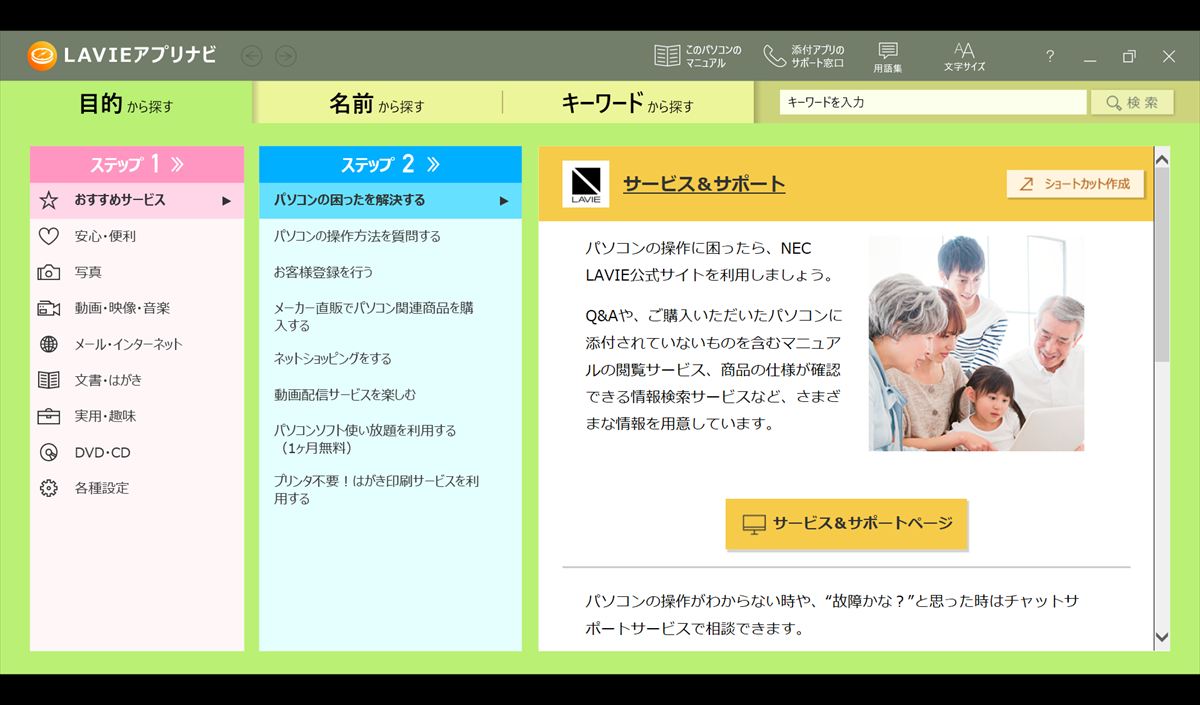Click the LAVIE logo beside サービス&サポート
Viewport: 1200px width, 705px height.
pos(585,184)
